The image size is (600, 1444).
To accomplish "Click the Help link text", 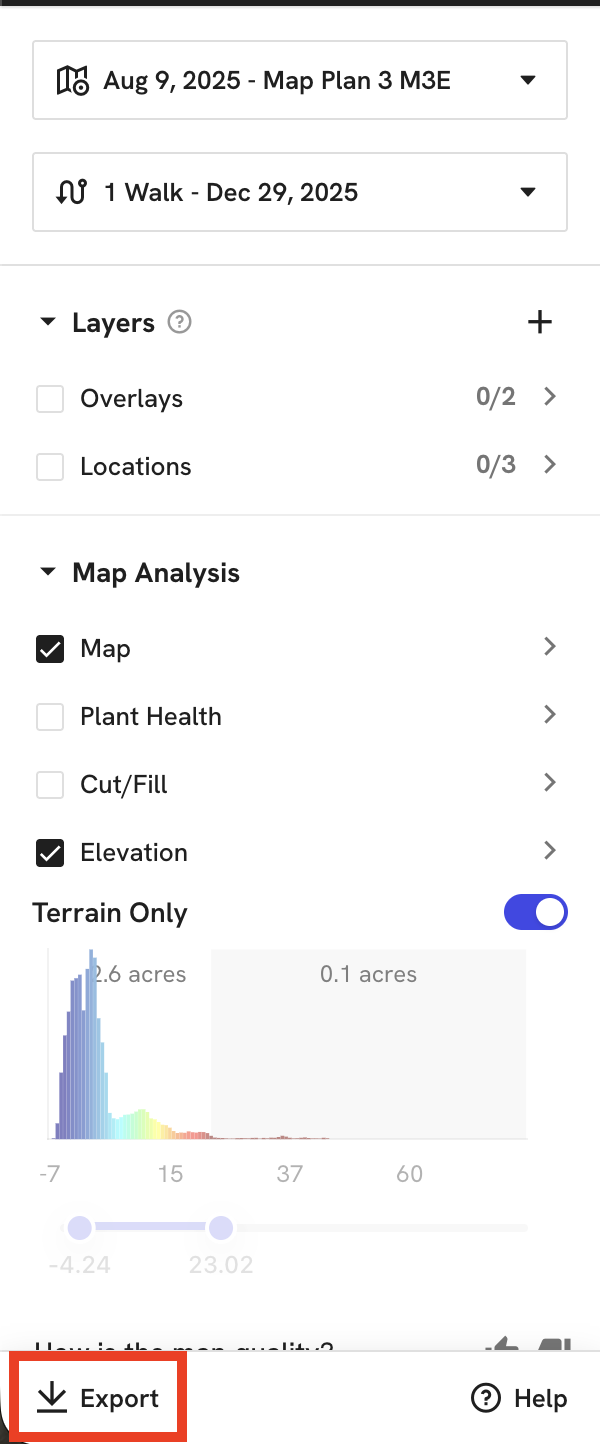I will point(540,1398).
